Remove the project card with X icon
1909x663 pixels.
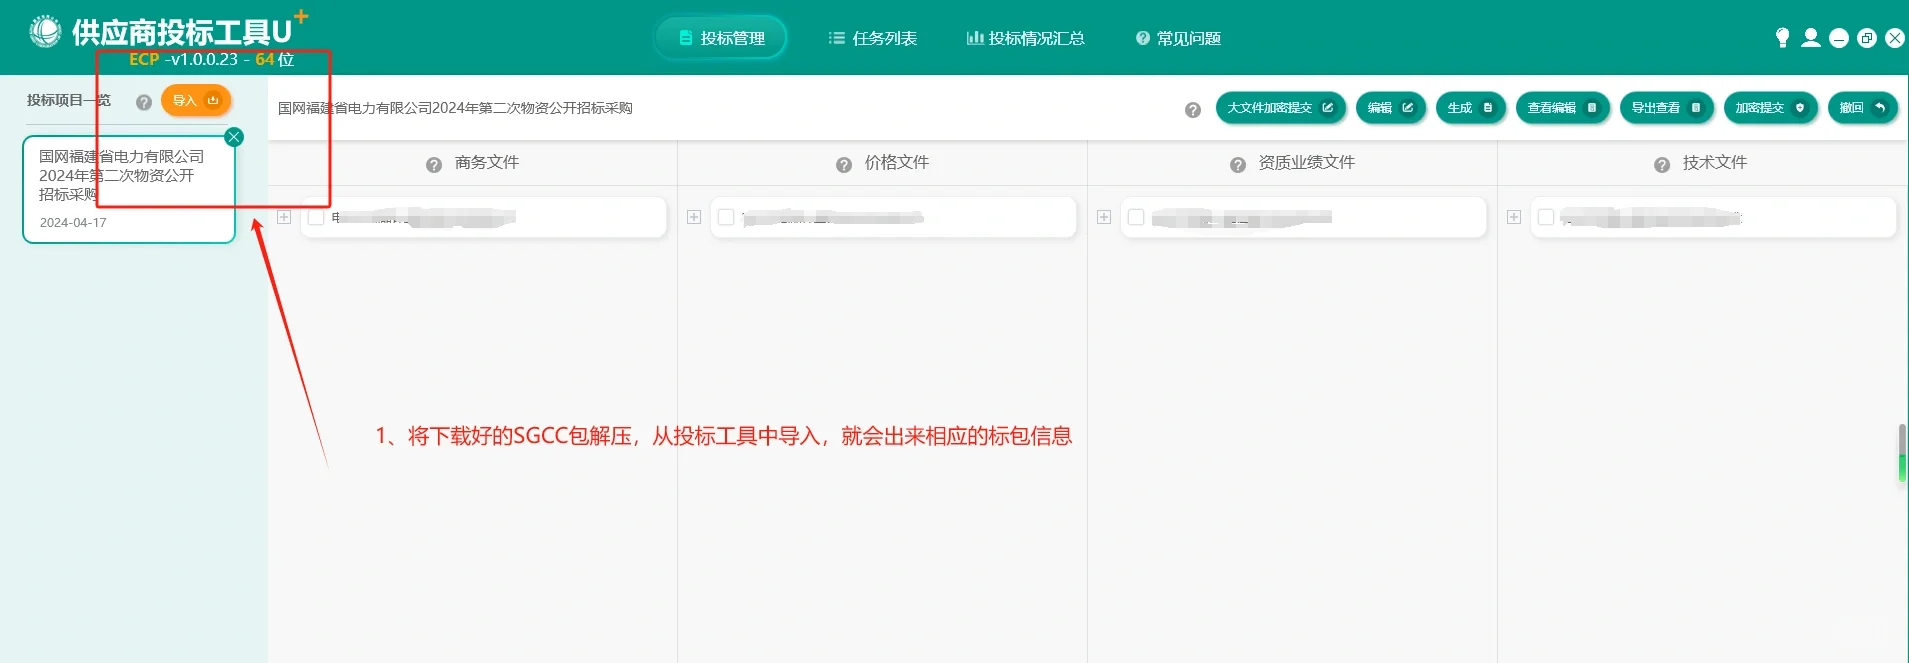point(234,137)
